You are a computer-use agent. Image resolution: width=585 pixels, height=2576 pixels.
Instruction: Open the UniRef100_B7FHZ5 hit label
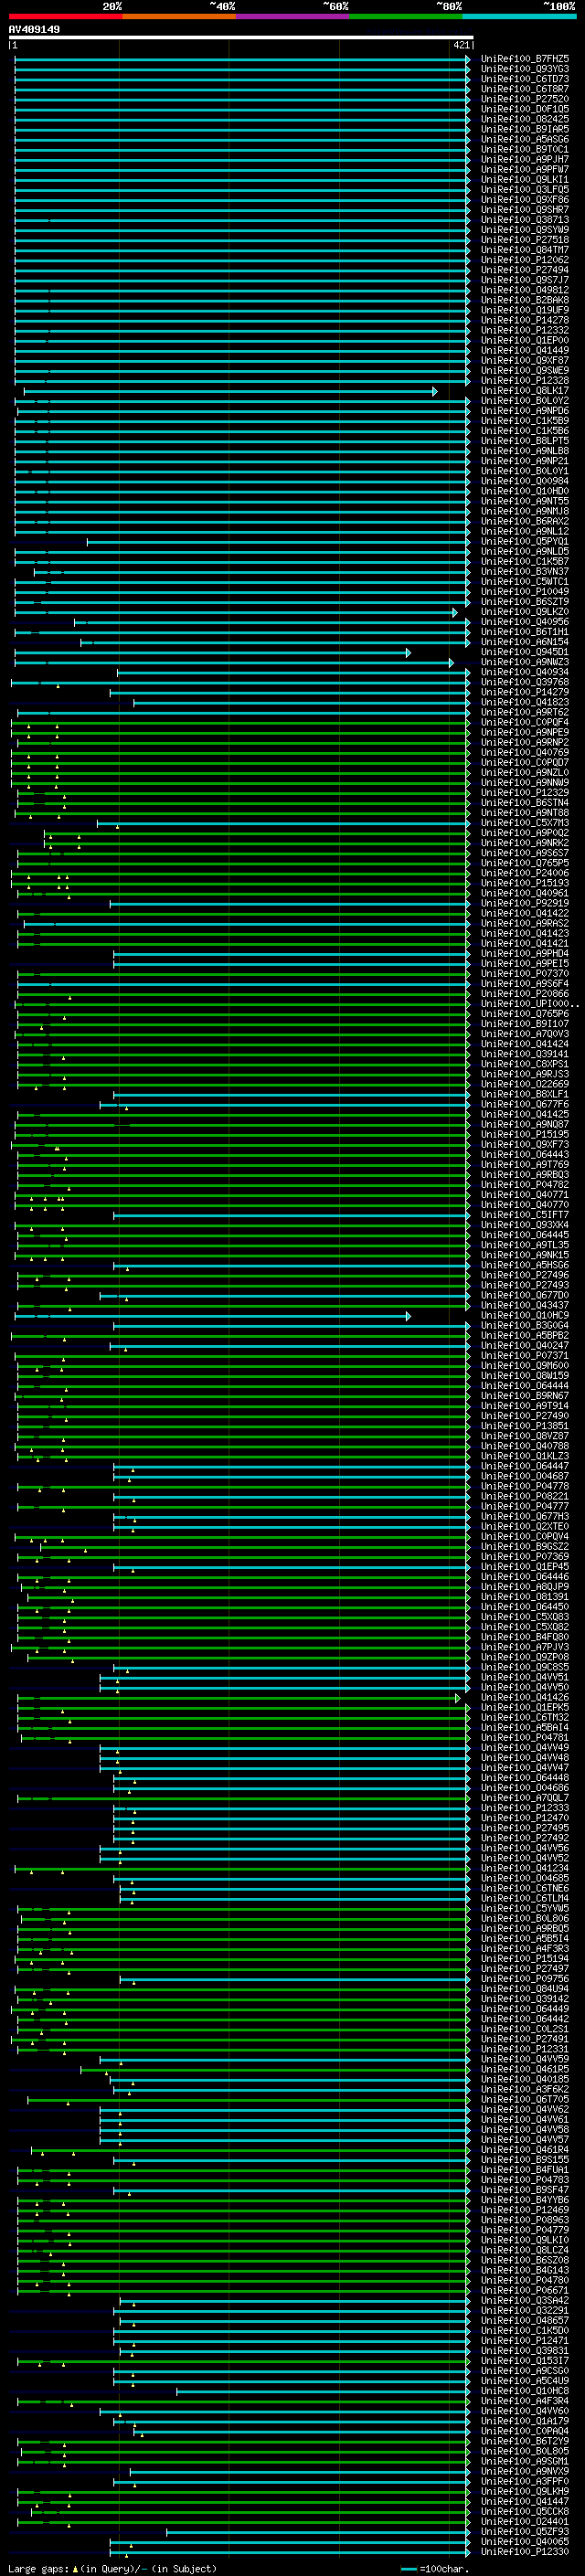pyautogui.click(x=524, y=59)
